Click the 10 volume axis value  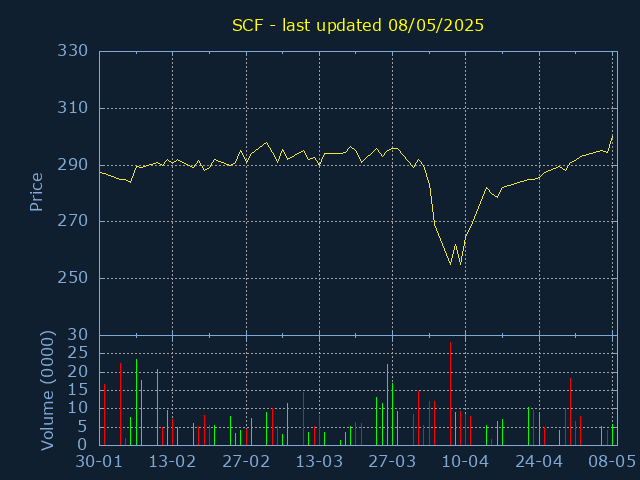(x=78, y=408)
